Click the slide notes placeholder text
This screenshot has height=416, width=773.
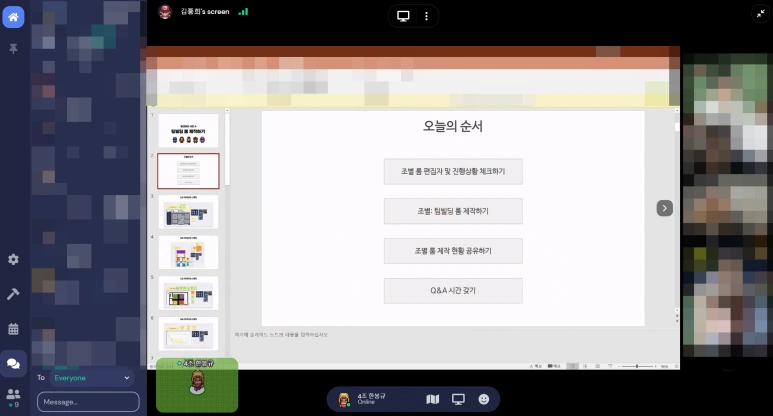281,335
